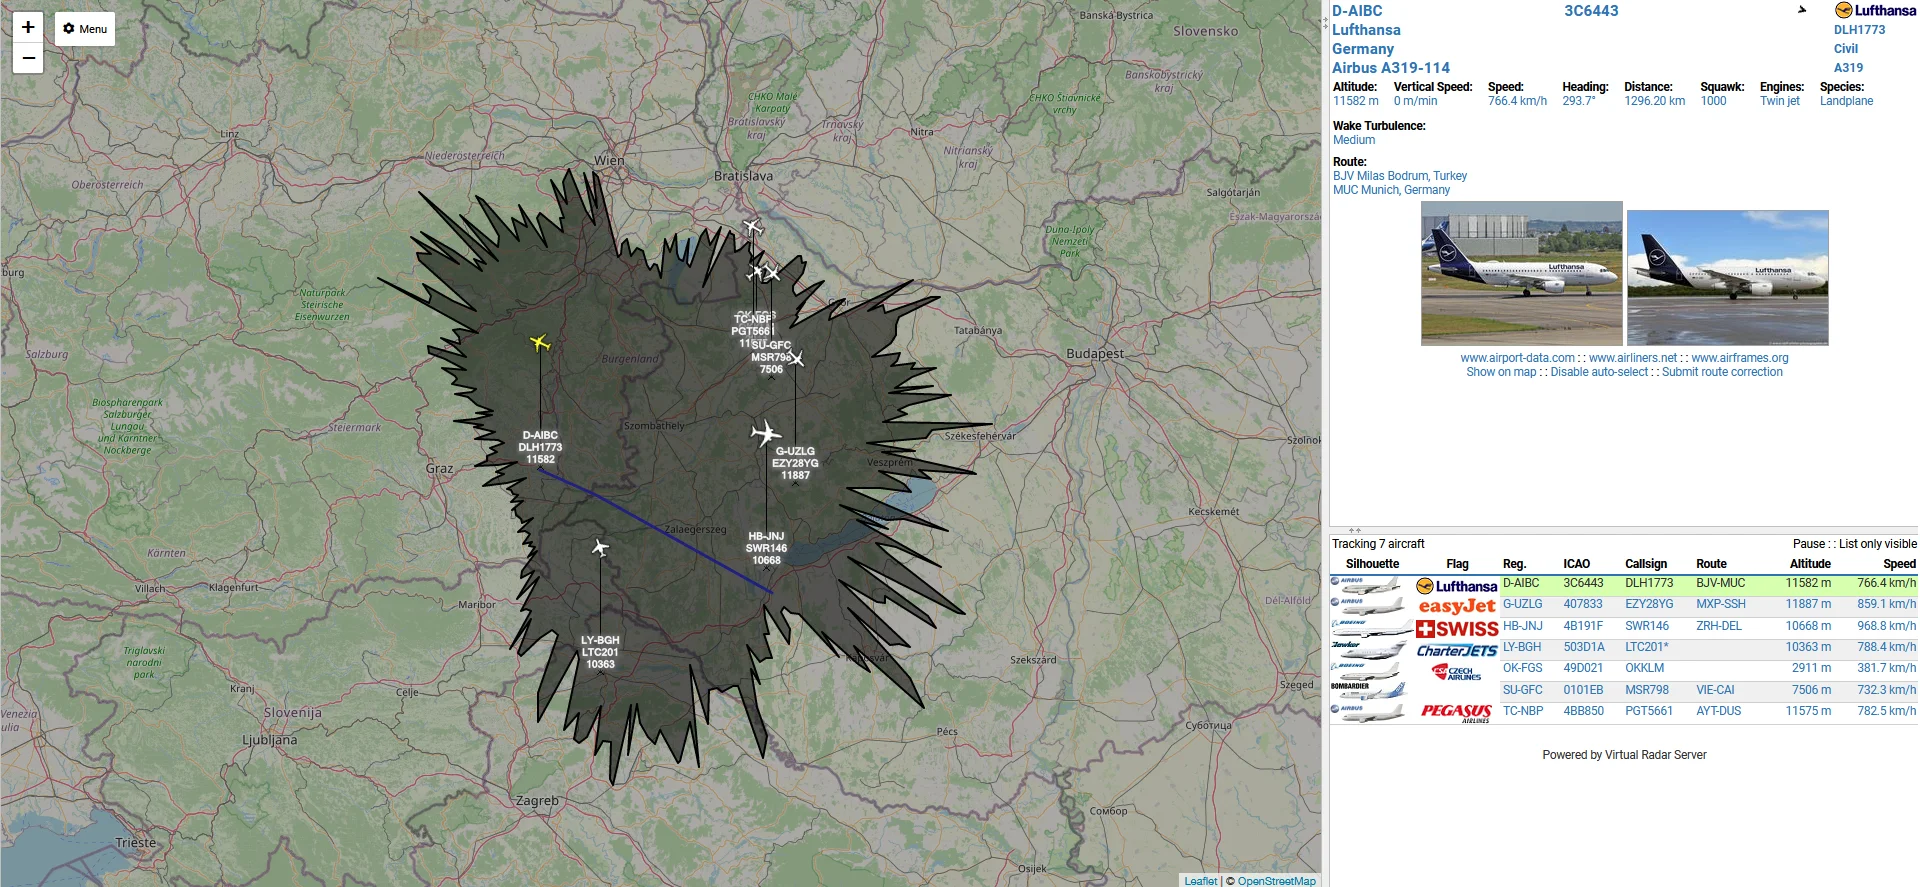Viewport: 1920px width, 887px height.
Task: Click the Pegasus Airlines operator logo
Action: coord(1457,713)
